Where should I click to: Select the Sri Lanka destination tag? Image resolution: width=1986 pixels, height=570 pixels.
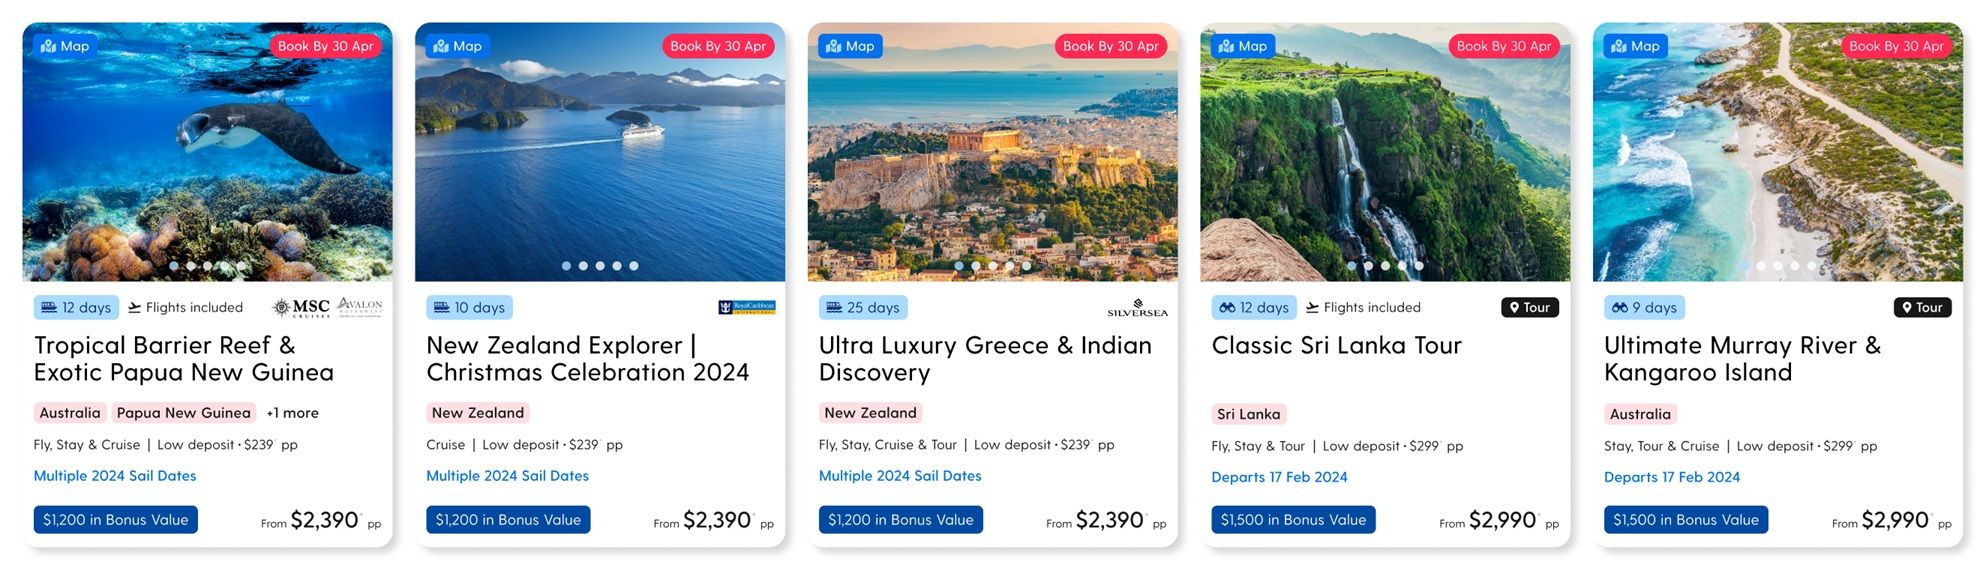[1248, 414]
